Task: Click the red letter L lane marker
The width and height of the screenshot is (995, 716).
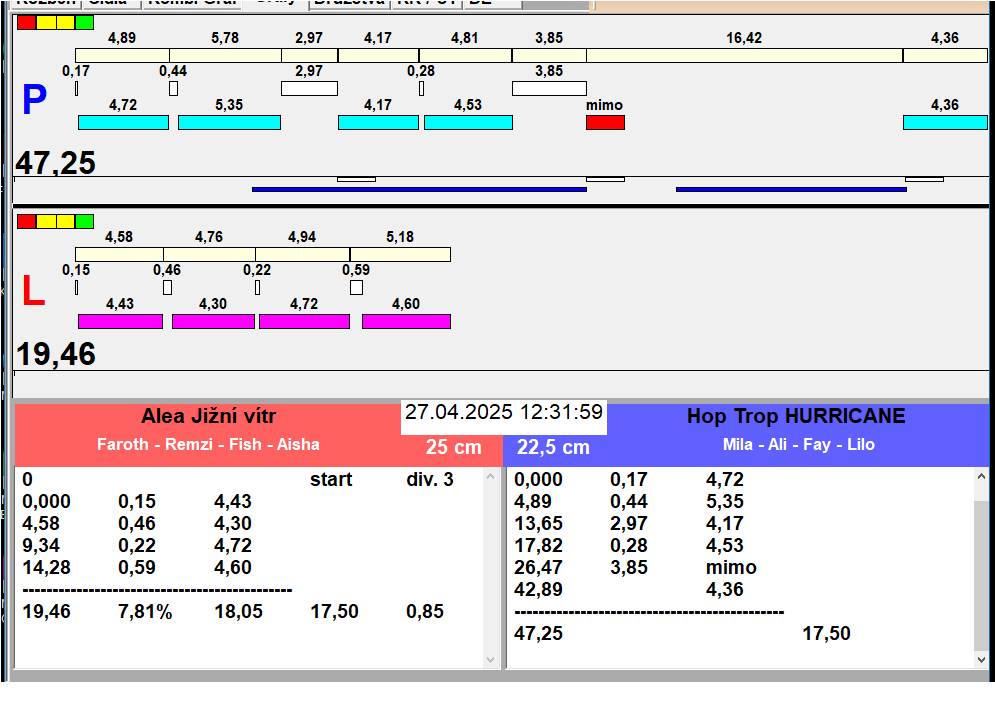Action: click(33, 292)
